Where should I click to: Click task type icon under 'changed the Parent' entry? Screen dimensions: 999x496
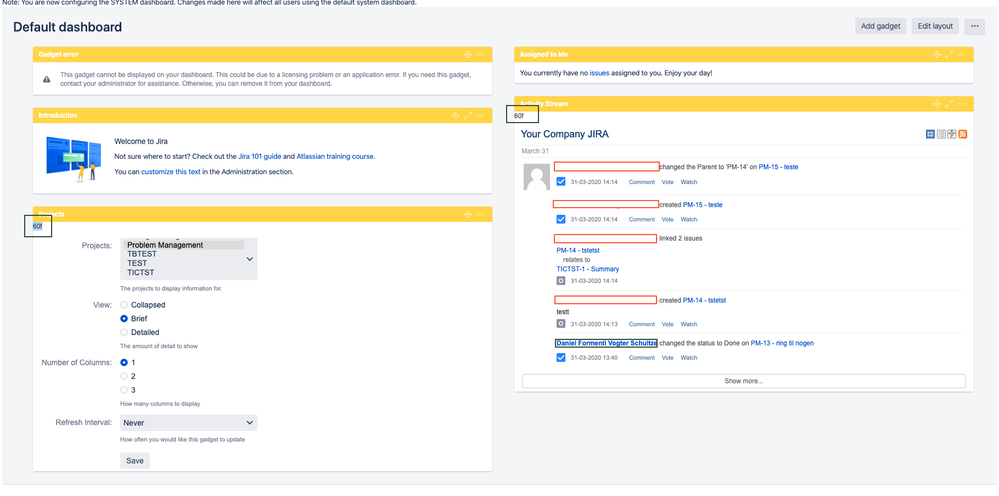[561, 181]
